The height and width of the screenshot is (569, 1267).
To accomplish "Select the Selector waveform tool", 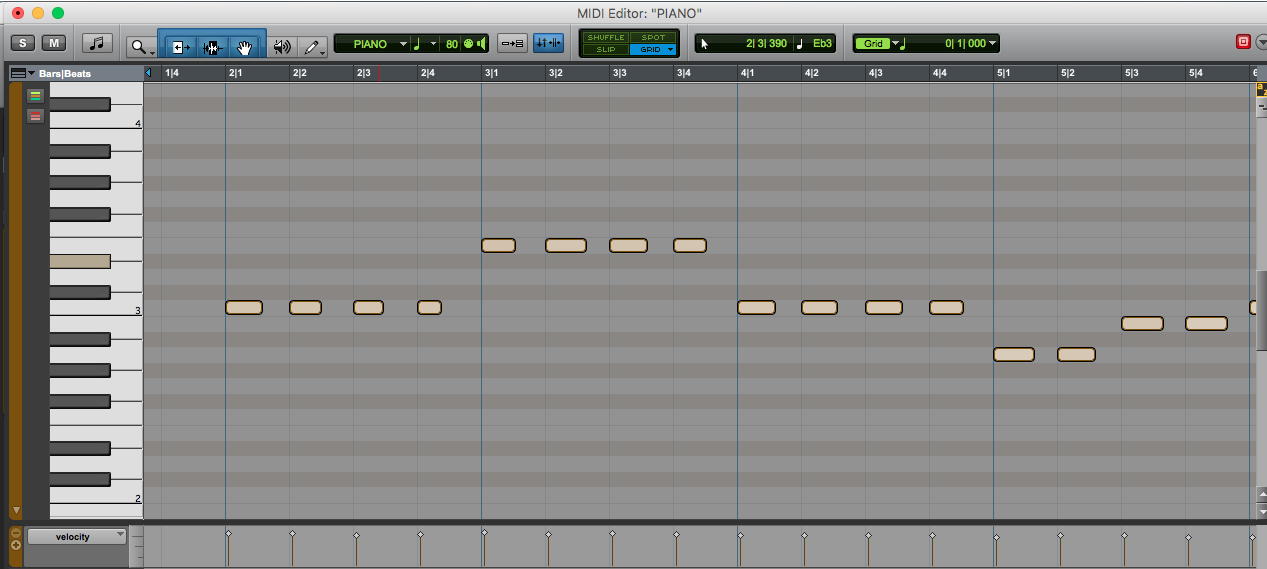I will click(212, 46).
